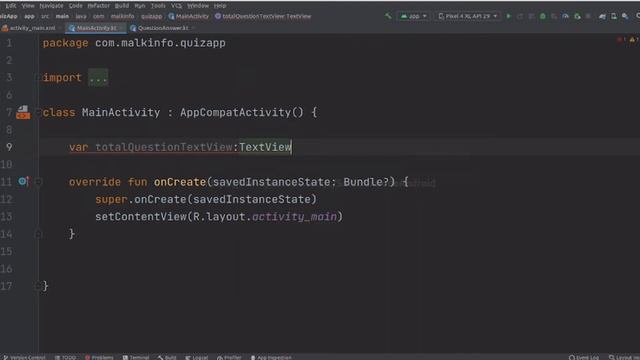Click the Make Project hammer icon

388,16
